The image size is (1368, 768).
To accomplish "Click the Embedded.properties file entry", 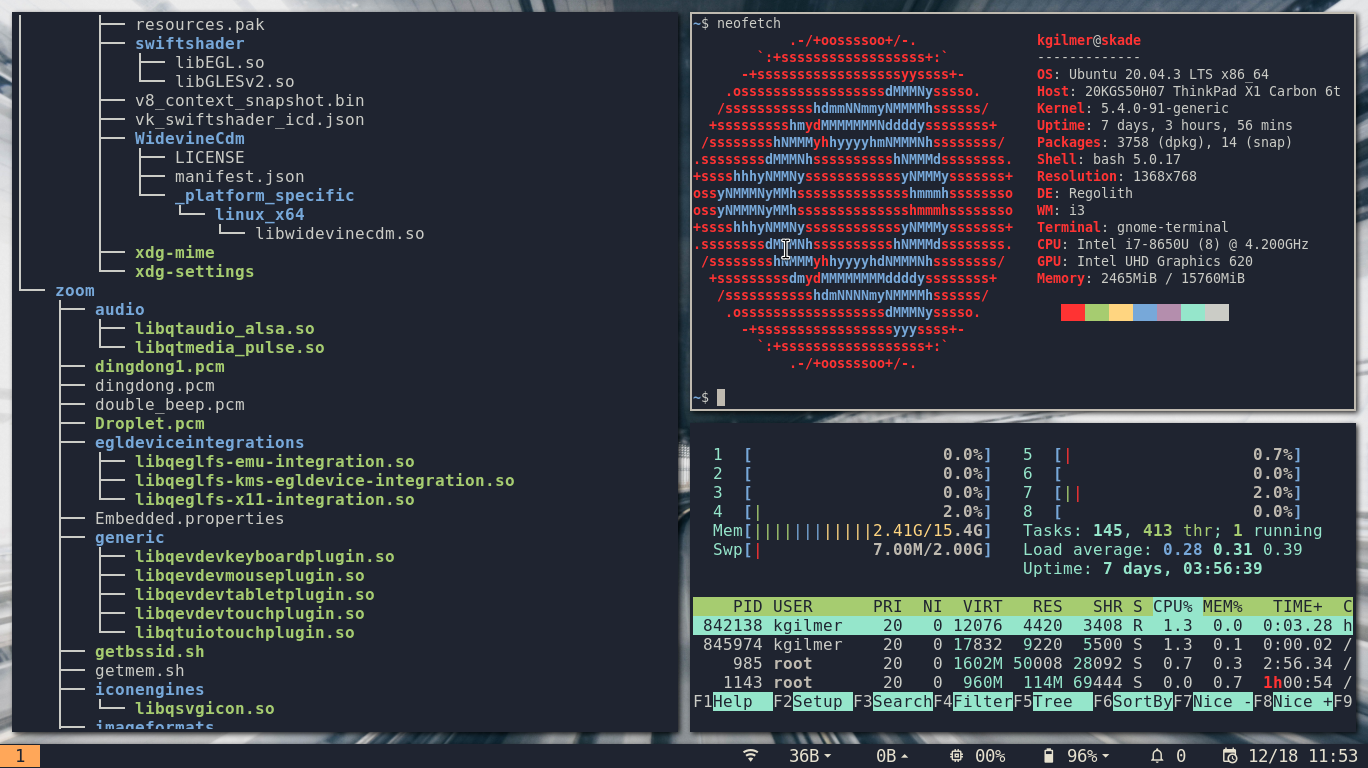I will 190,519.
